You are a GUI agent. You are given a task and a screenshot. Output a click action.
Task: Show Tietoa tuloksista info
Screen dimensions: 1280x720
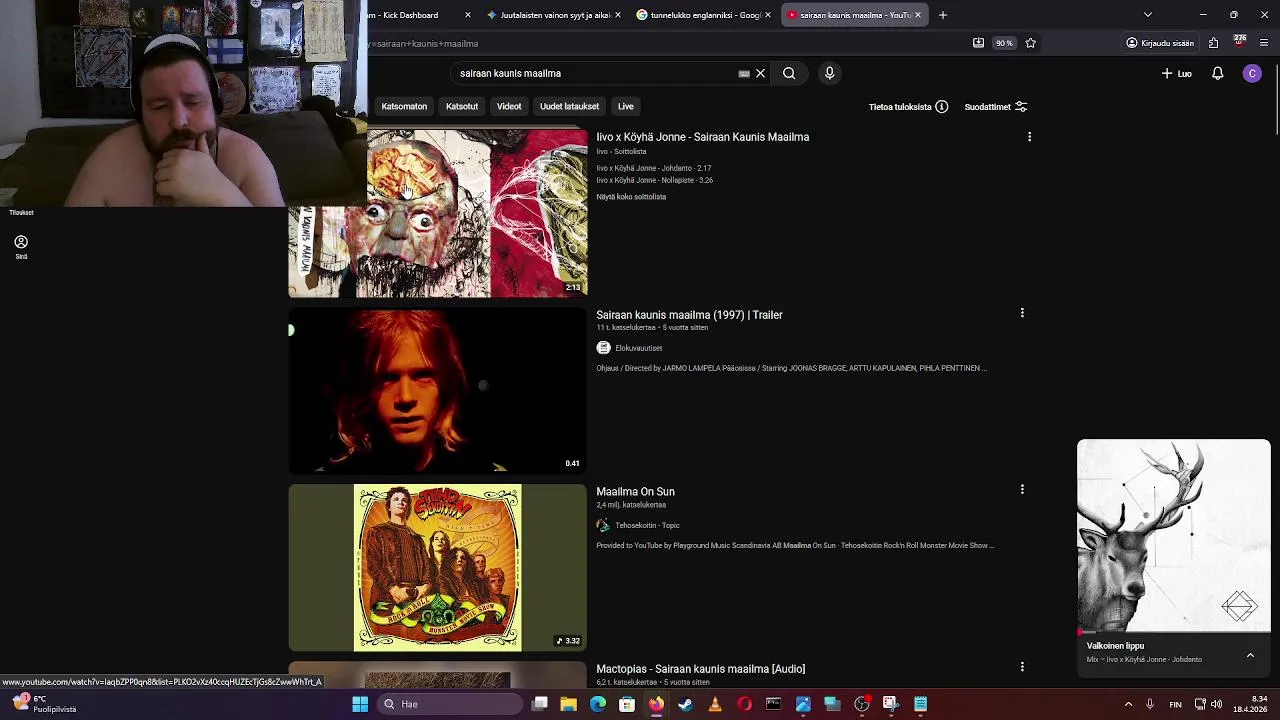[x=908, y=107]
